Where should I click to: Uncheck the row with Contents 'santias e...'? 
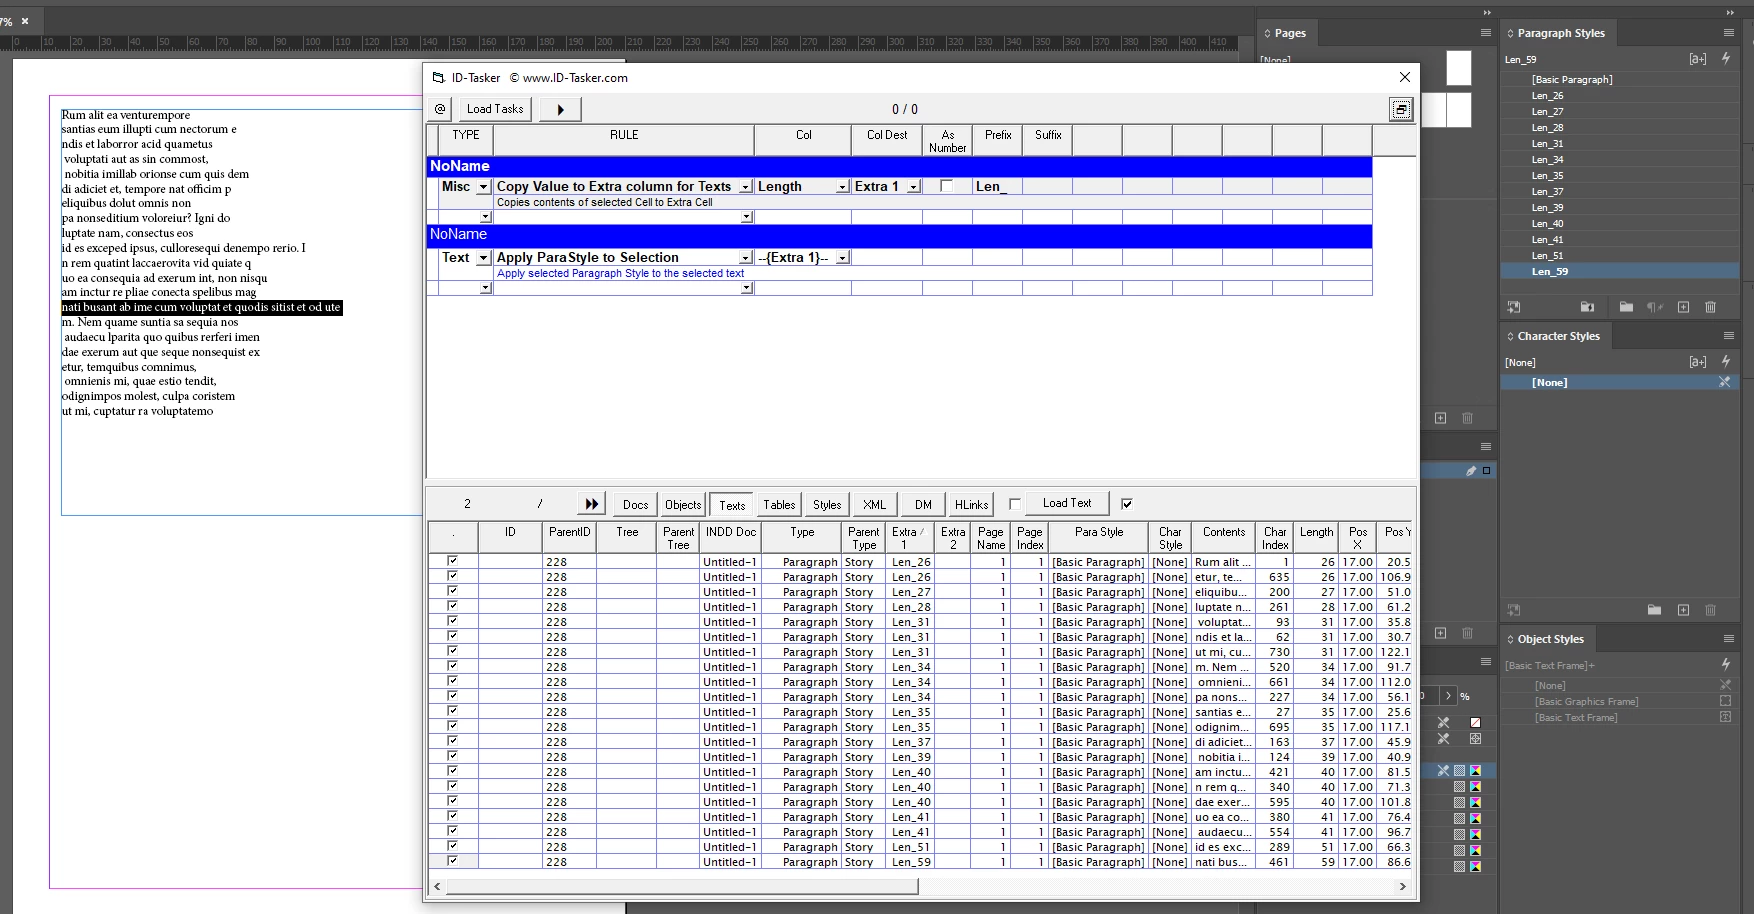click(x=452, y=711)
